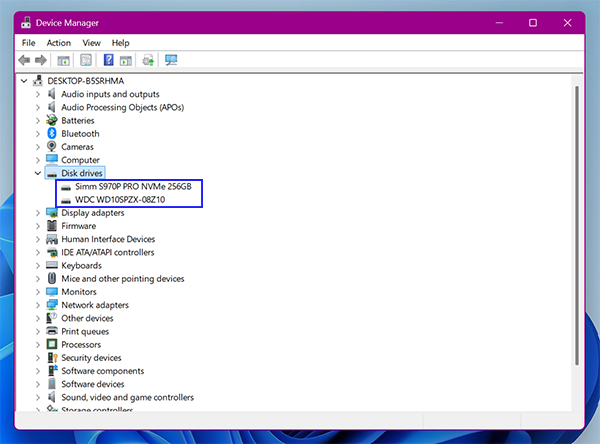Collapse the Disk drives category
The height and width of the screenshot is (444, 600).
38,173
